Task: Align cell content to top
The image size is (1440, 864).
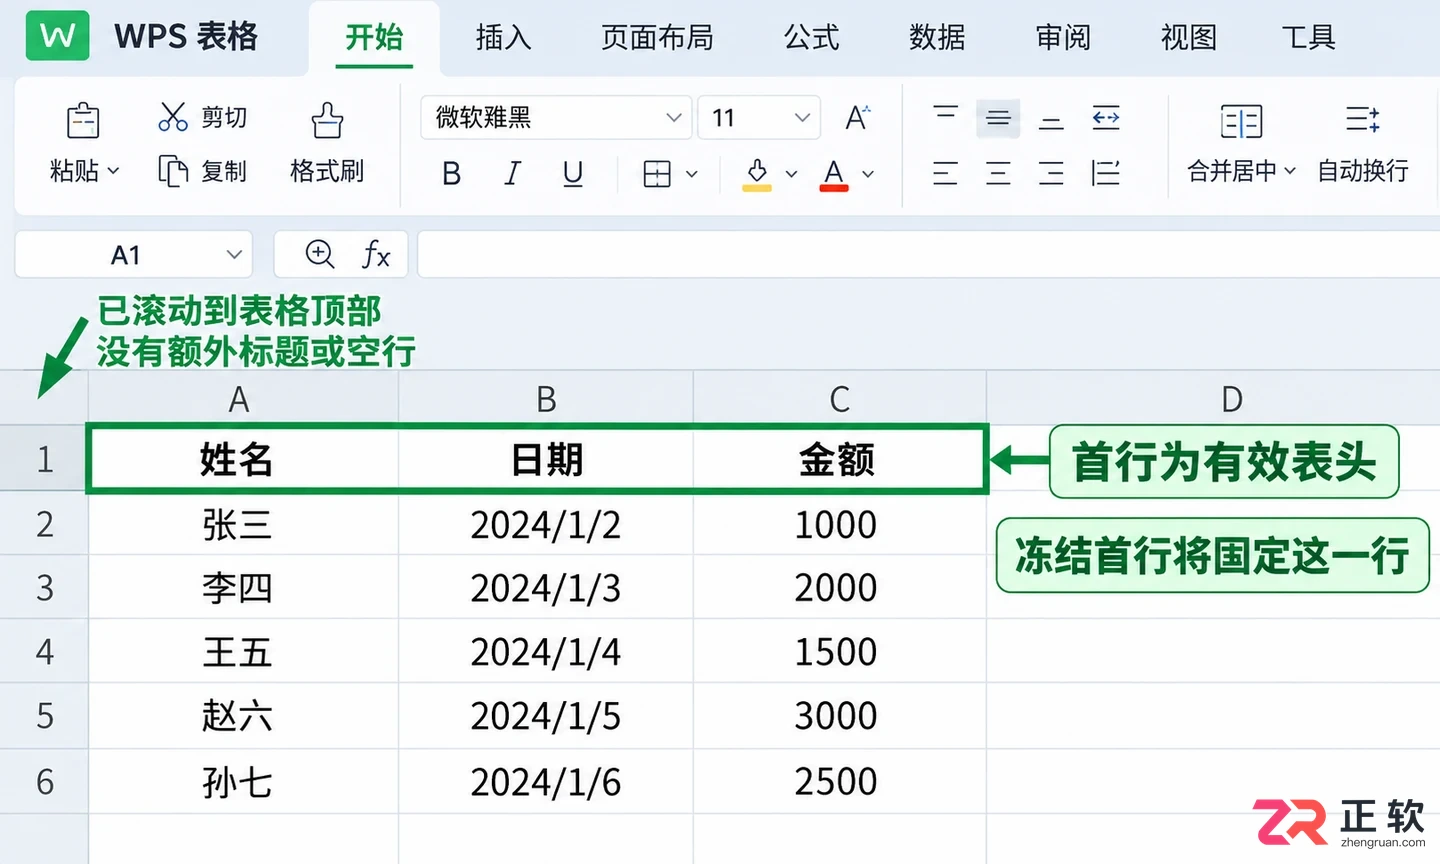Action: point(945,113)
